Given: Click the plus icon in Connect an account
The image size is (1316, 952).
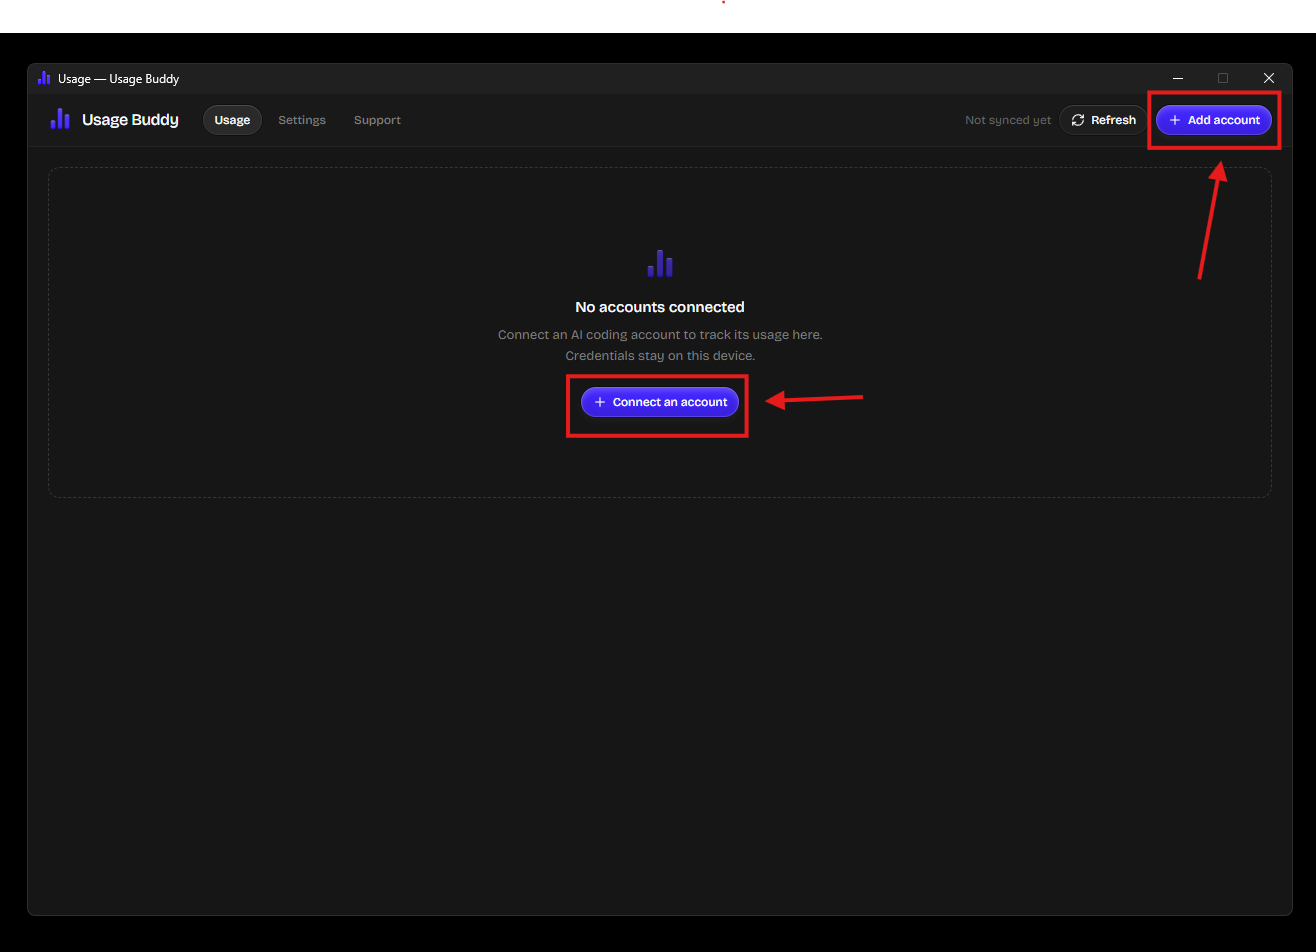Looking at the screenshot, I should pyautogui.click(x=600, y=402).
